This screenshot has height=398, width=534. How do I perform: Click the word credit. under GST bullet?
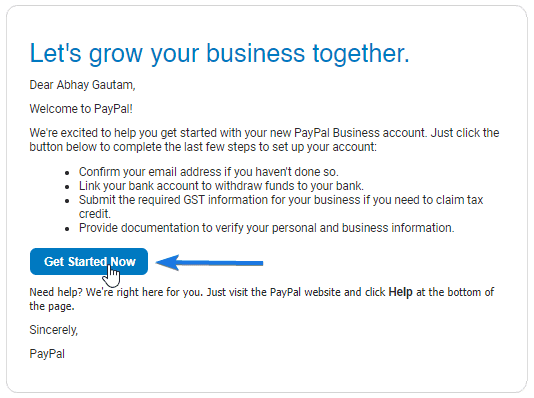[95, 214]
